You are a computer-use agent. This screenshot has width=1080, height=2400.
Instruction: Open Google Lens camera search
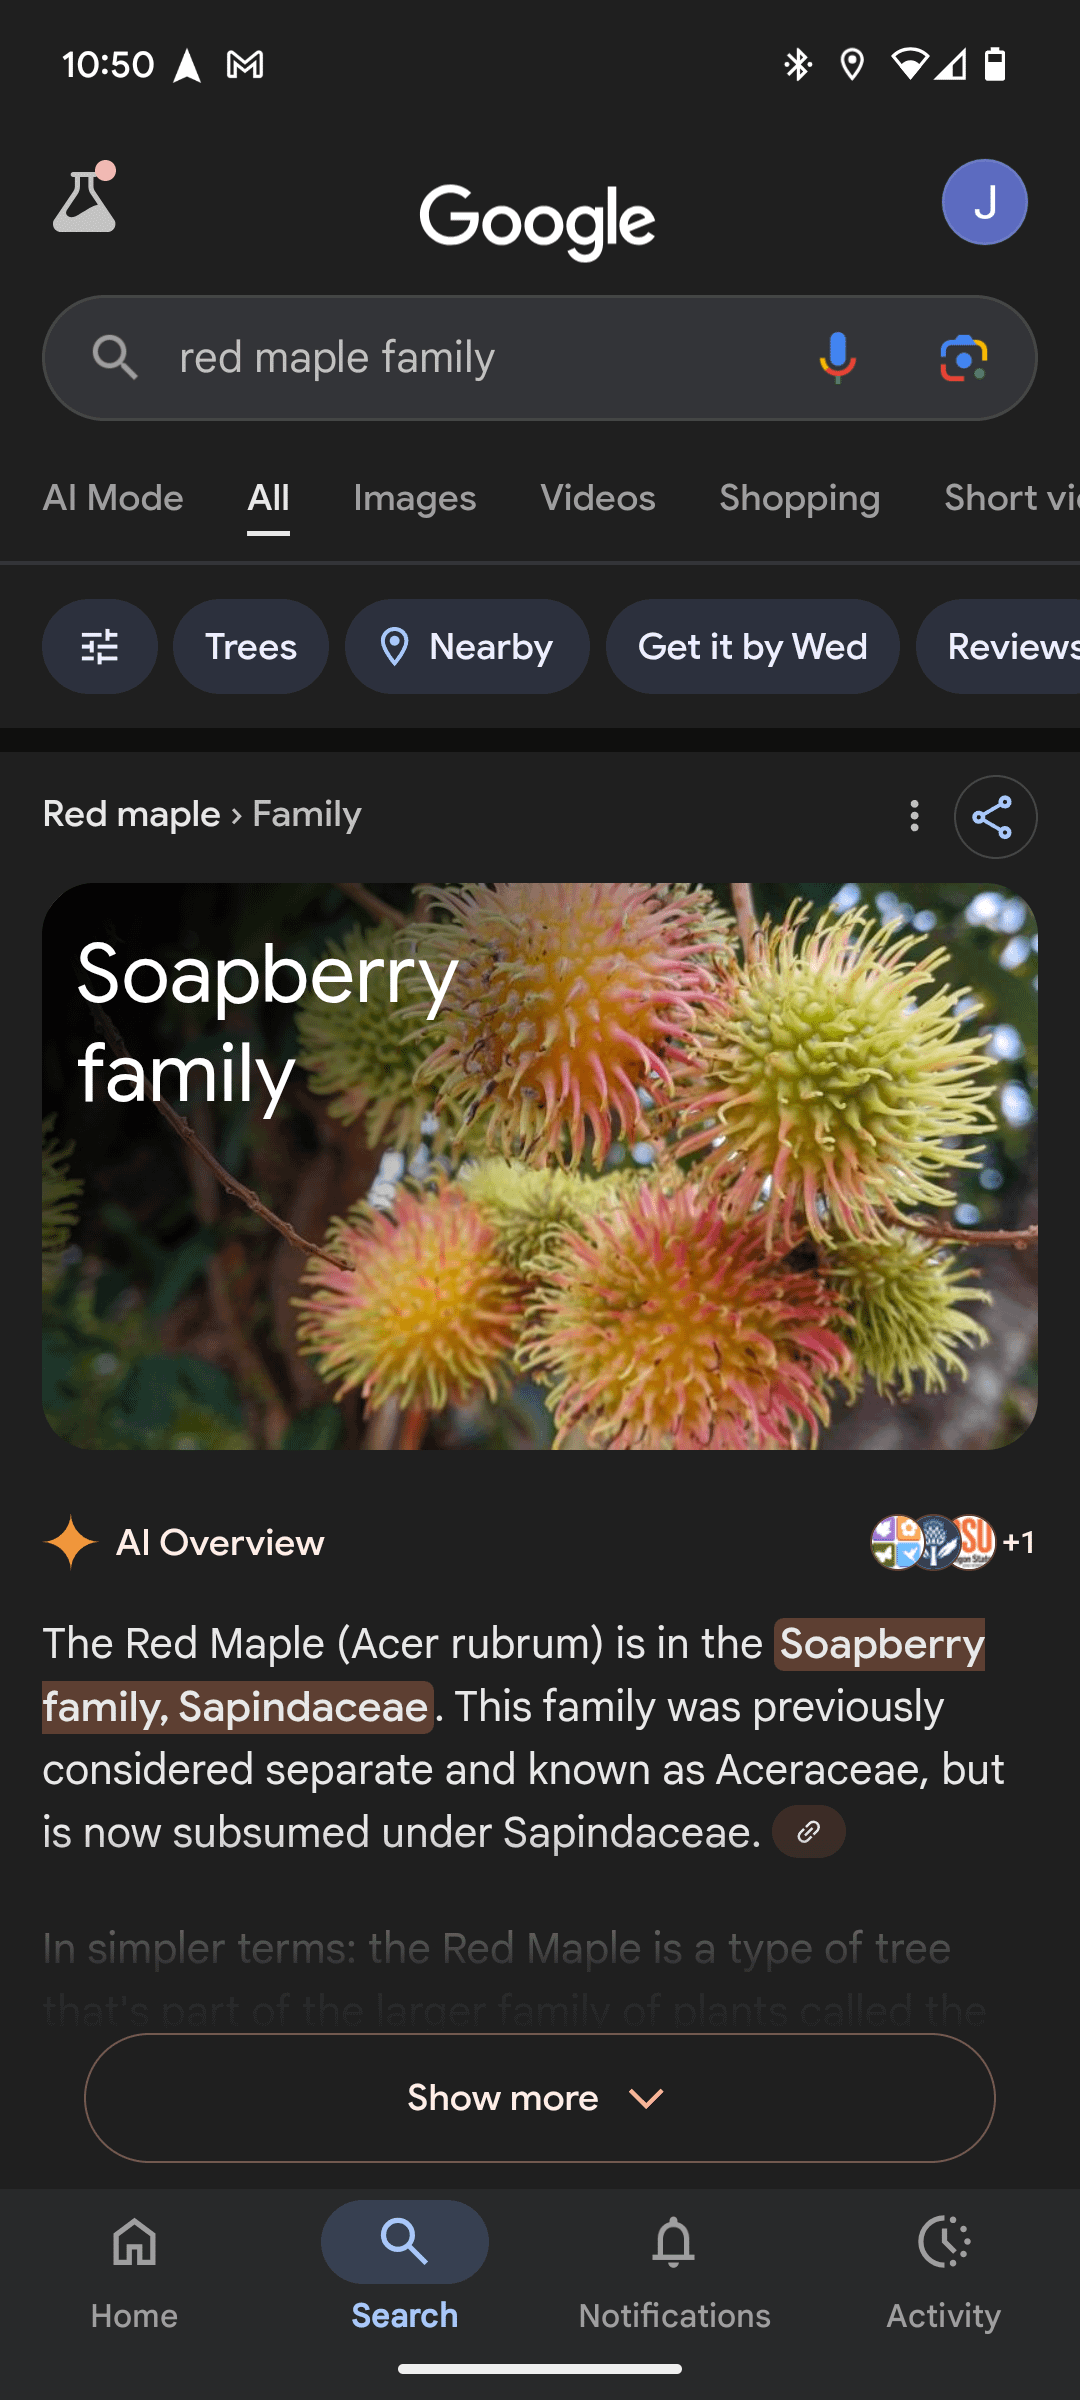(964, 358)
